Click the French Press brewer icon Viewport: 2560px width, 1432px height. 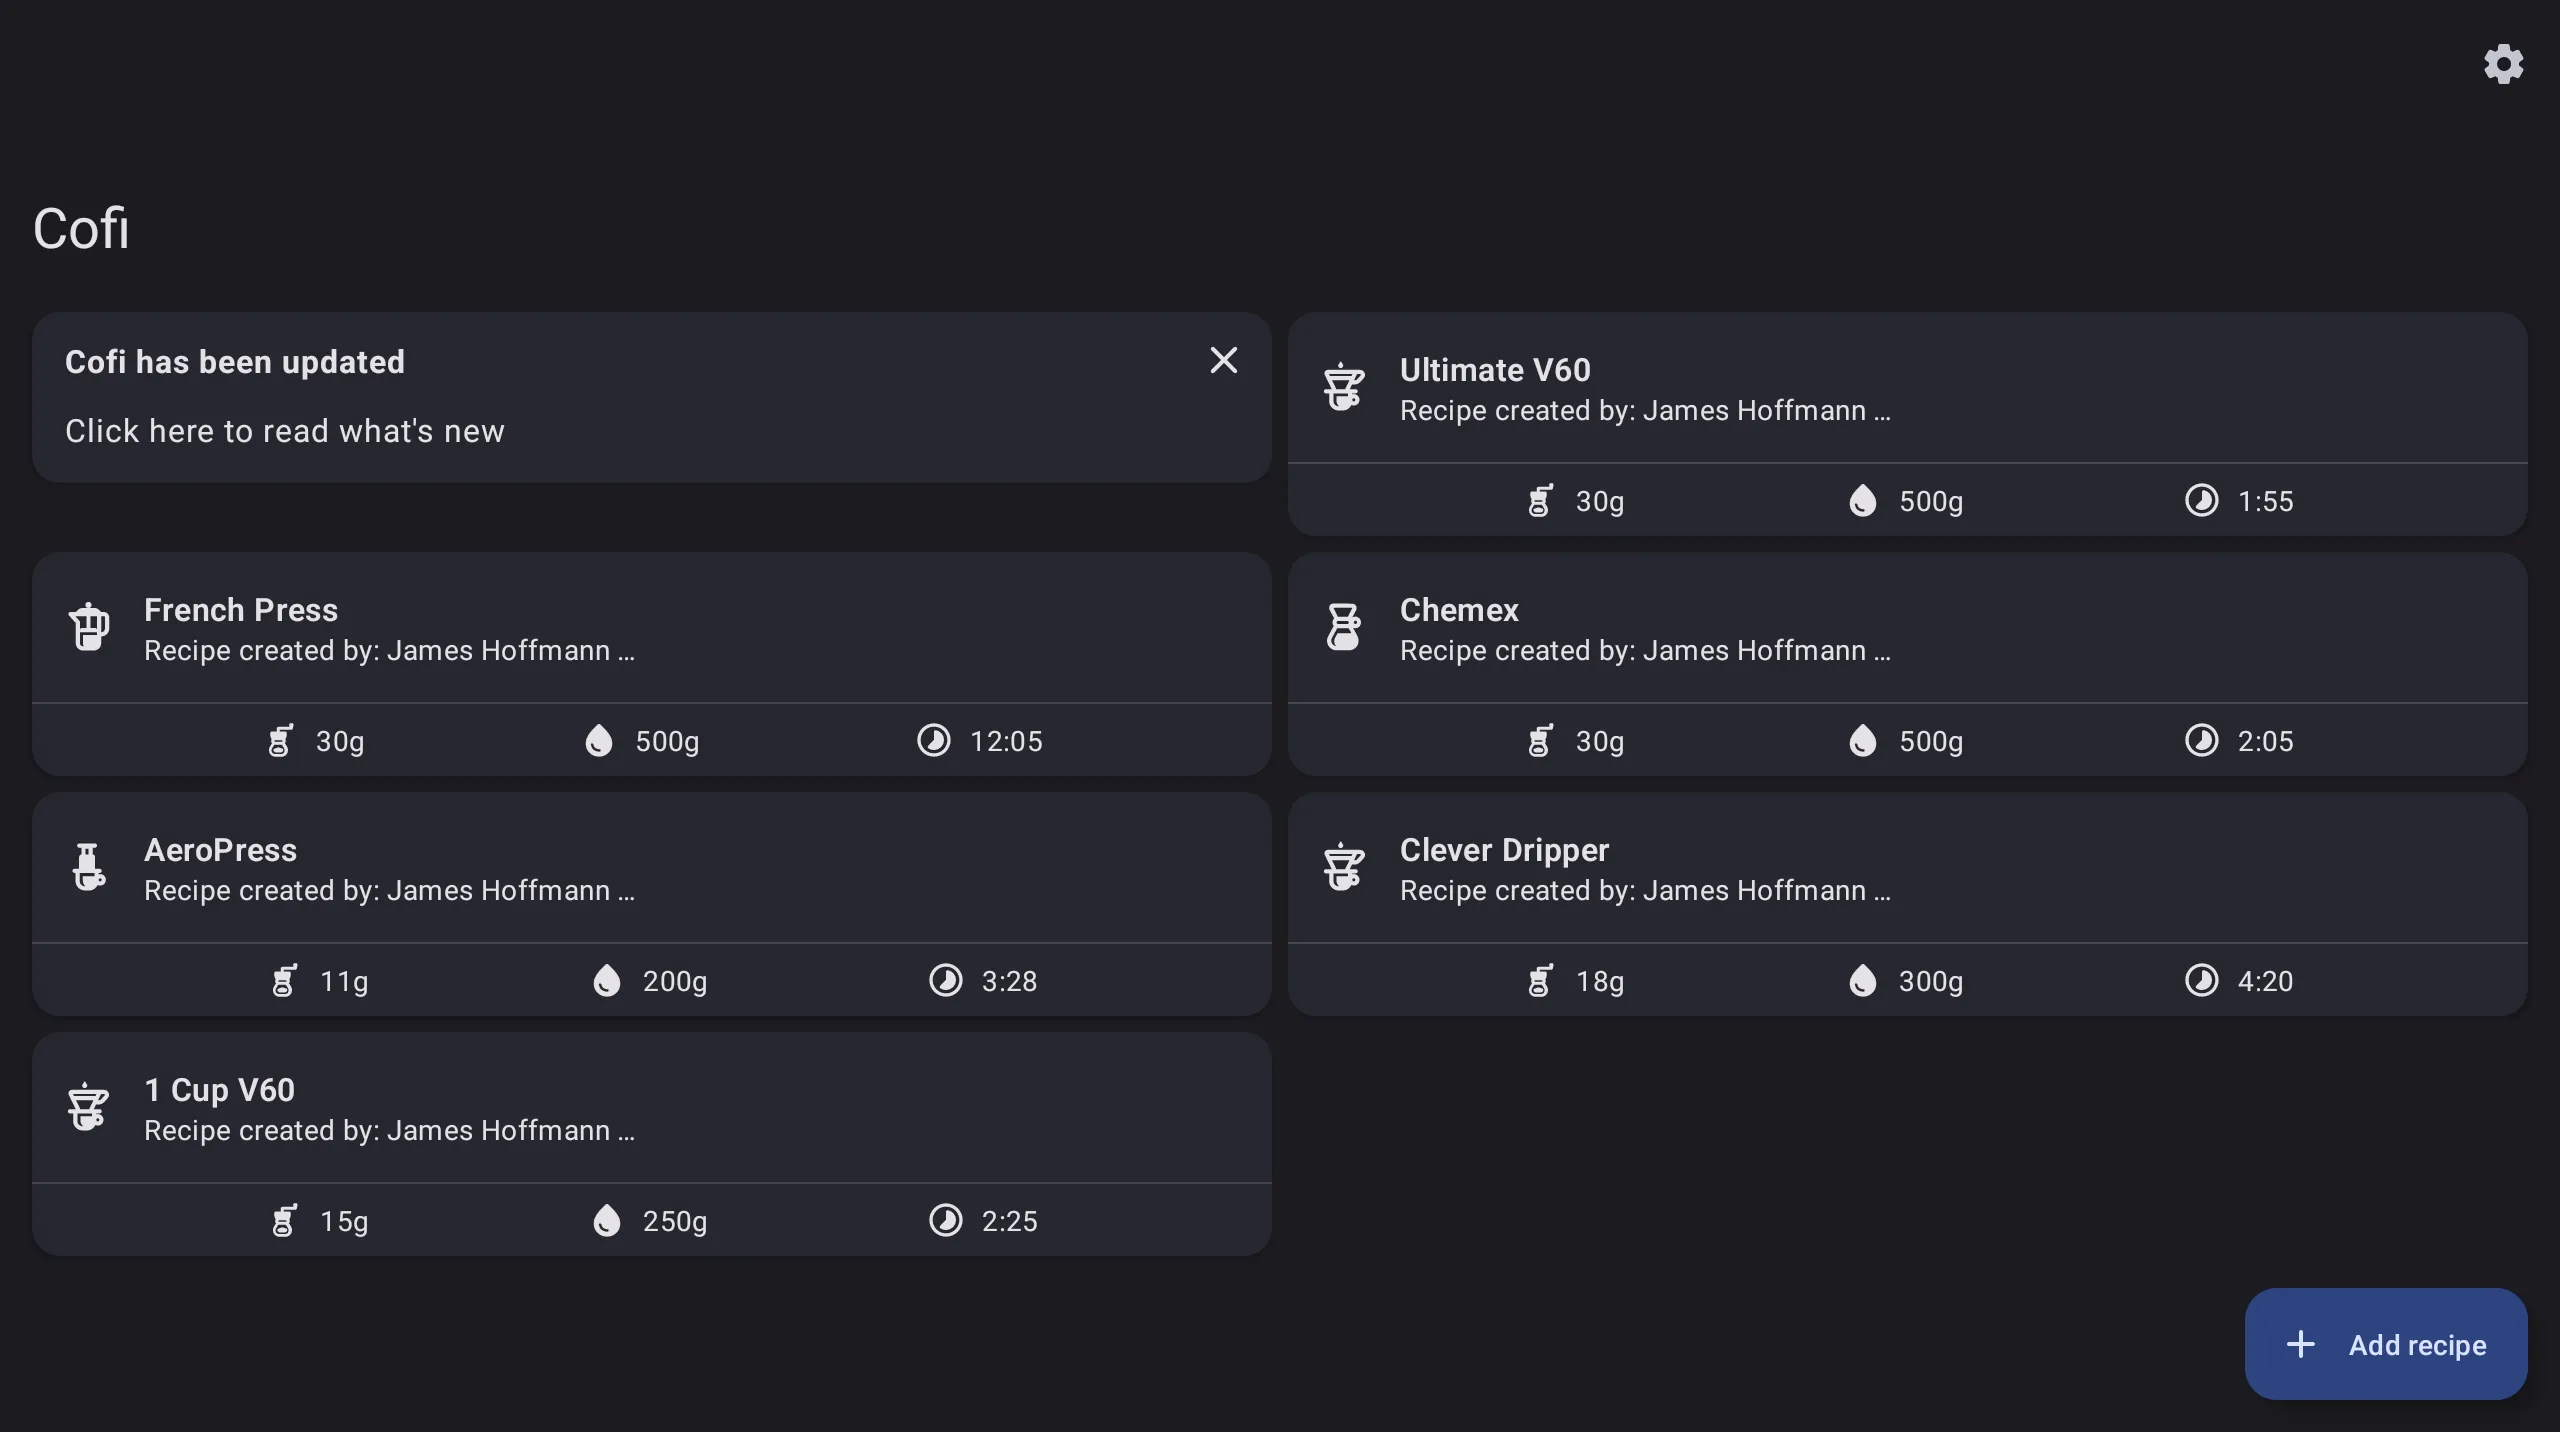[x=89, y=627]
